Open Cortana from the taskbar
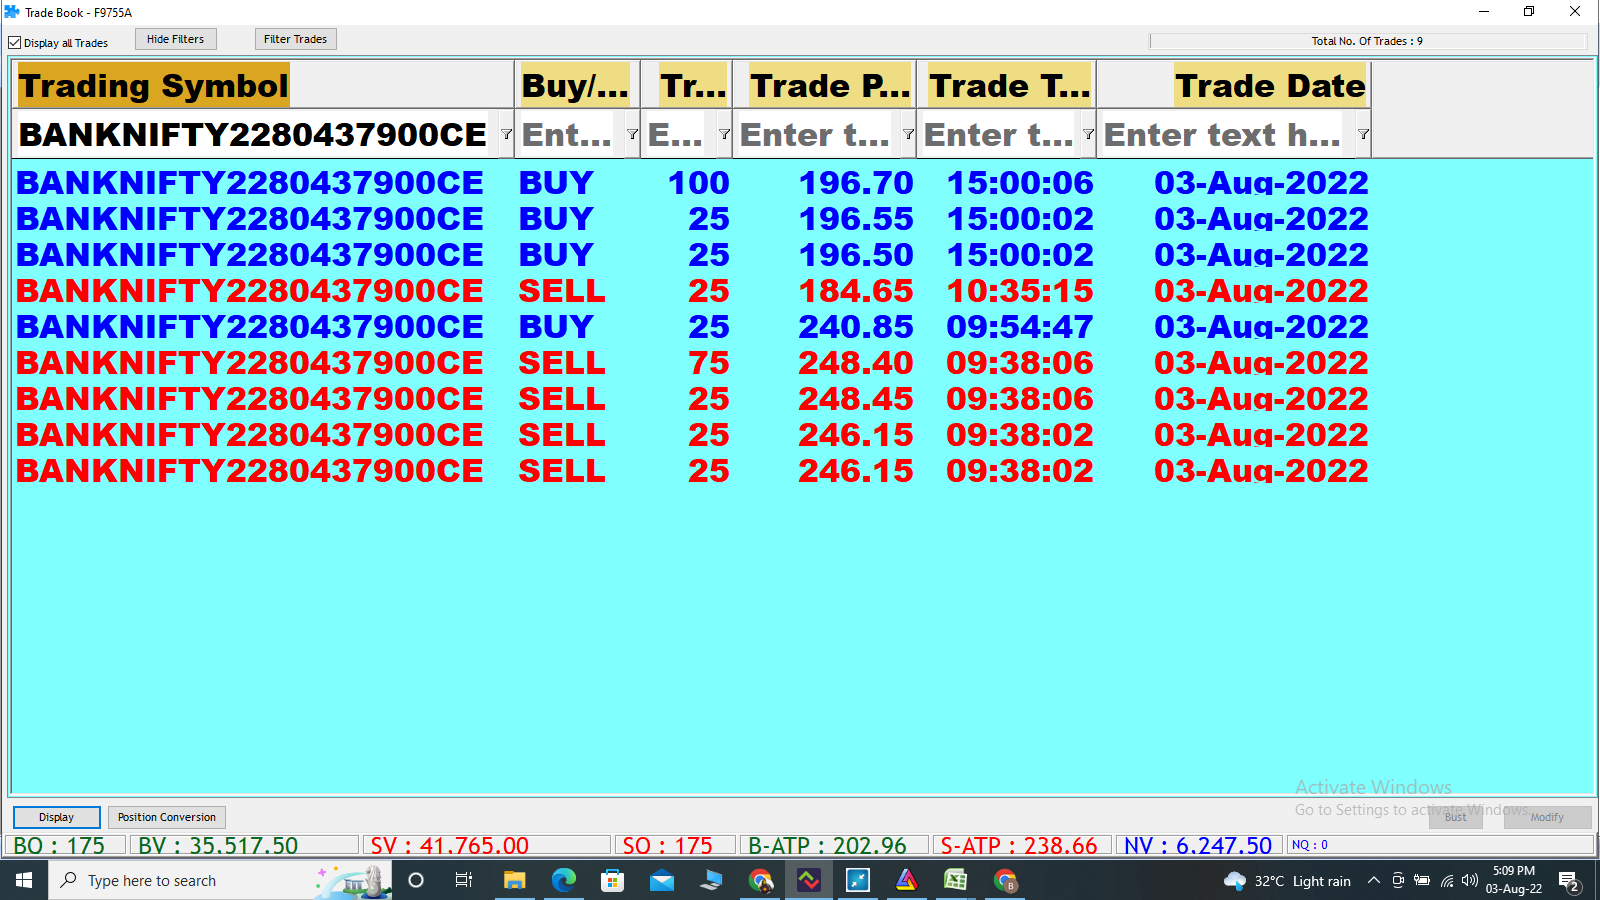This screenshot has width=1600, height=900. [x=416, y=880]
